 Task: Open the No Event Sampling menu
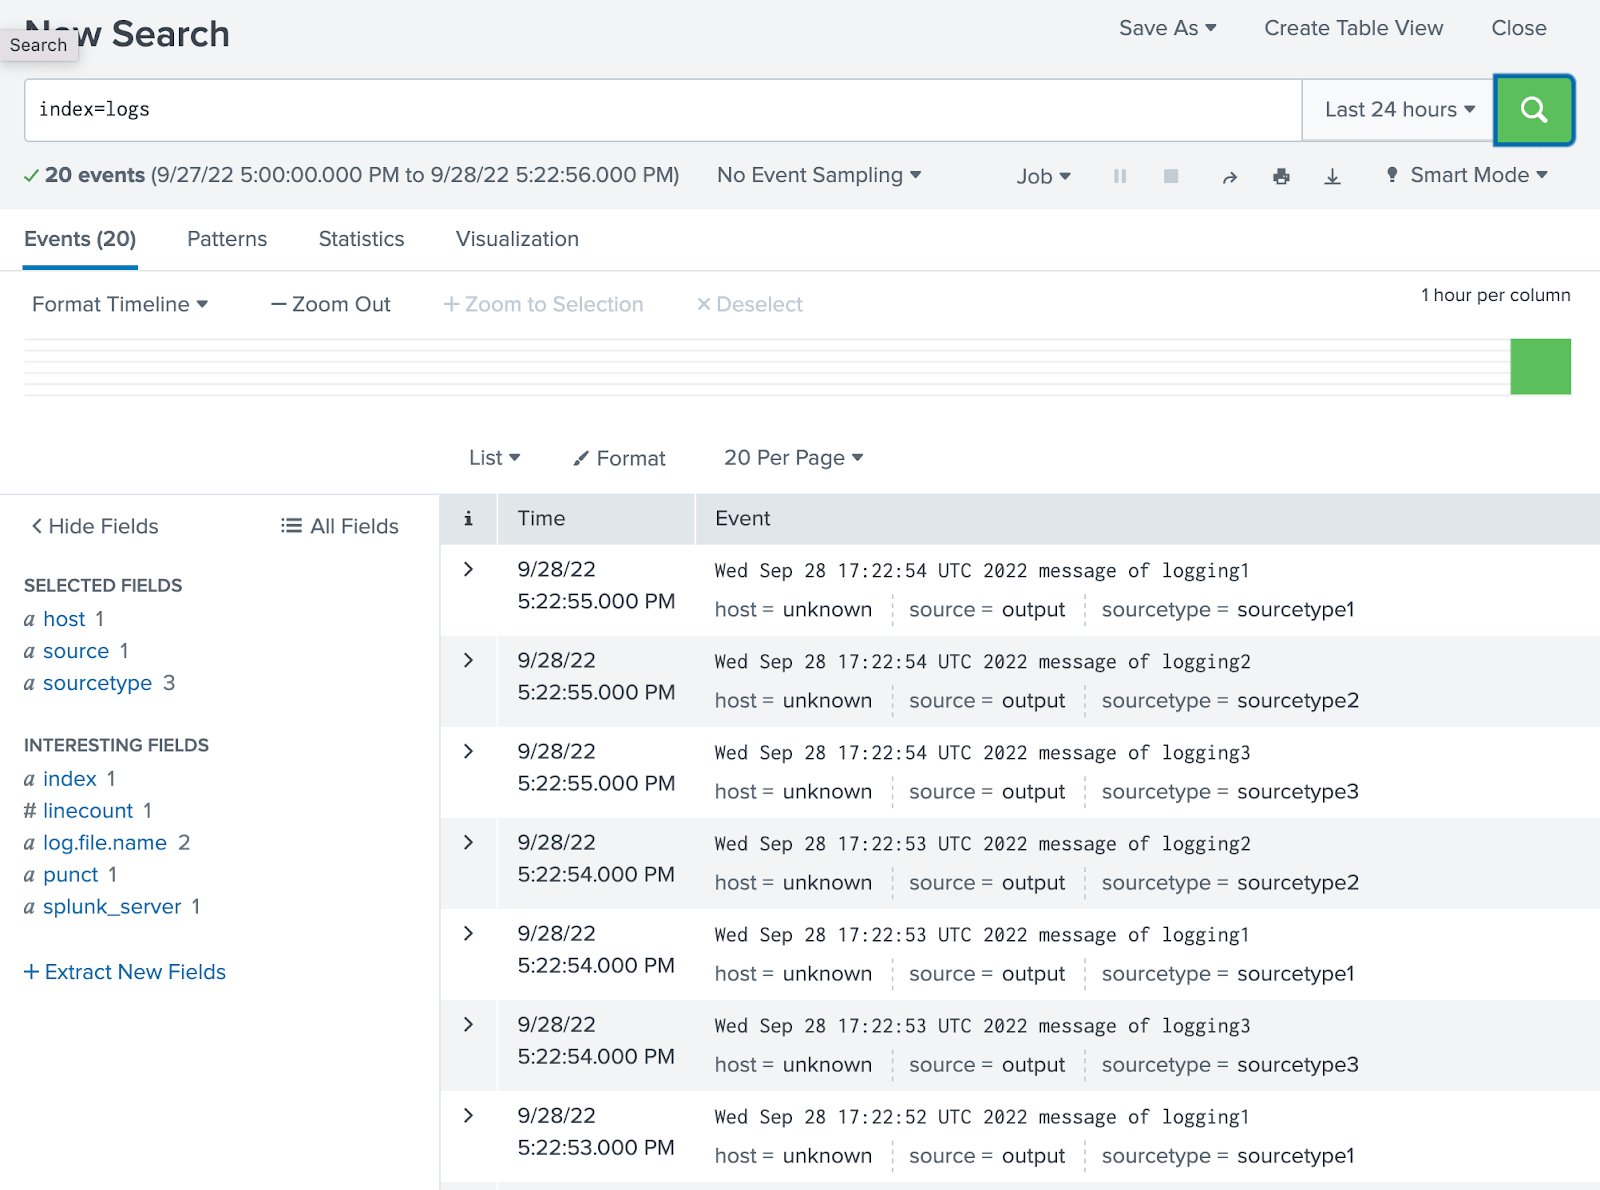[x=818, y=175]
